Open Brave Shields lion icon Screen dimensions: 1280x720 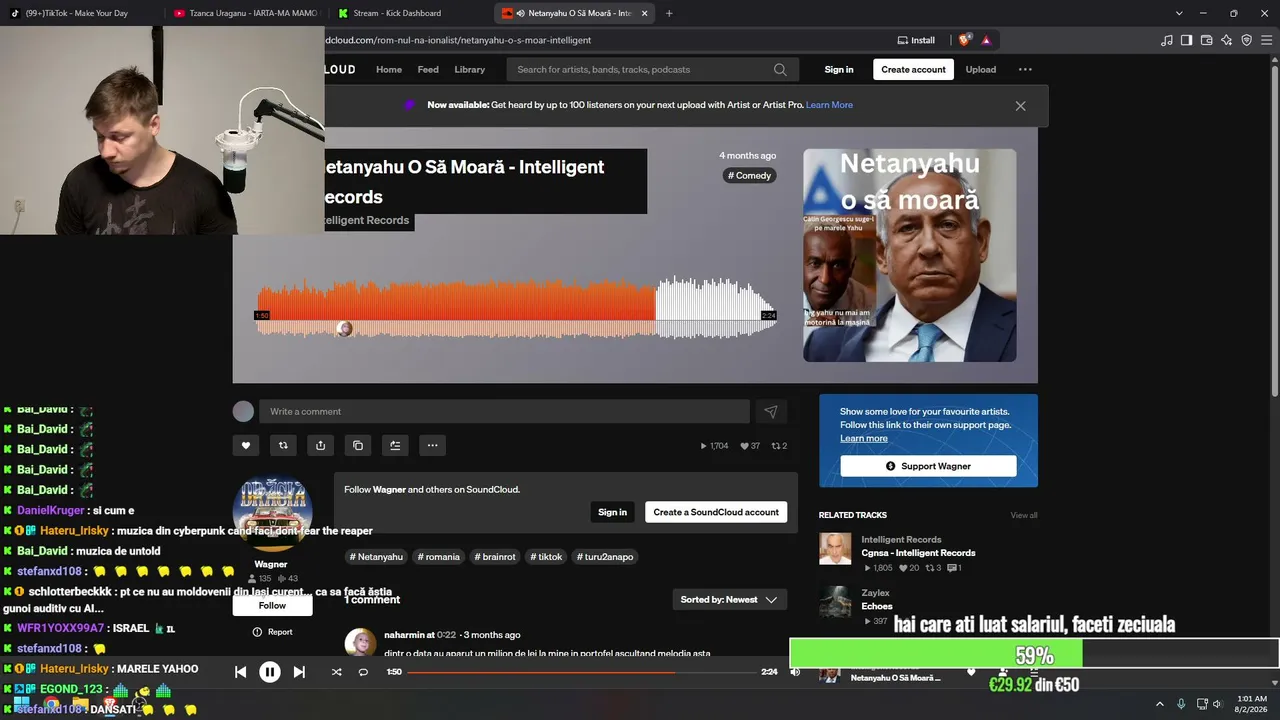[x=964, y=40]
